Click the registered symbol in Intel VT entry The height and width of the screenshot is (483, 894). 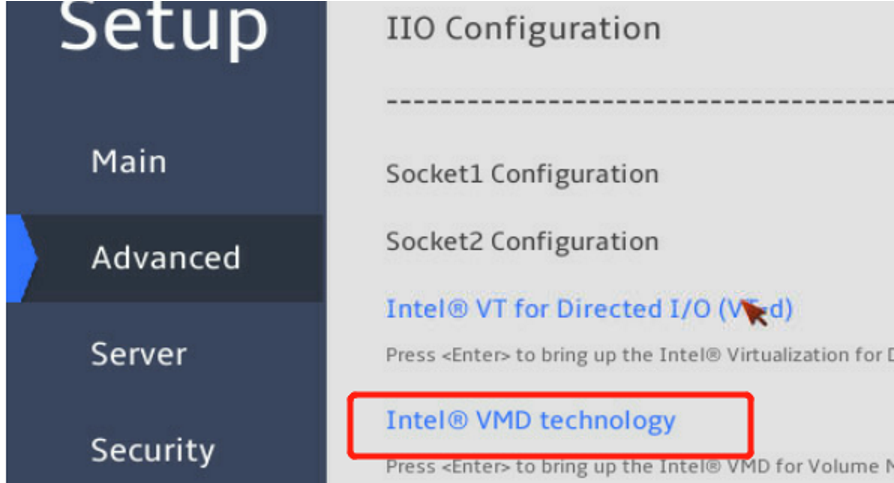pos(458,309)
